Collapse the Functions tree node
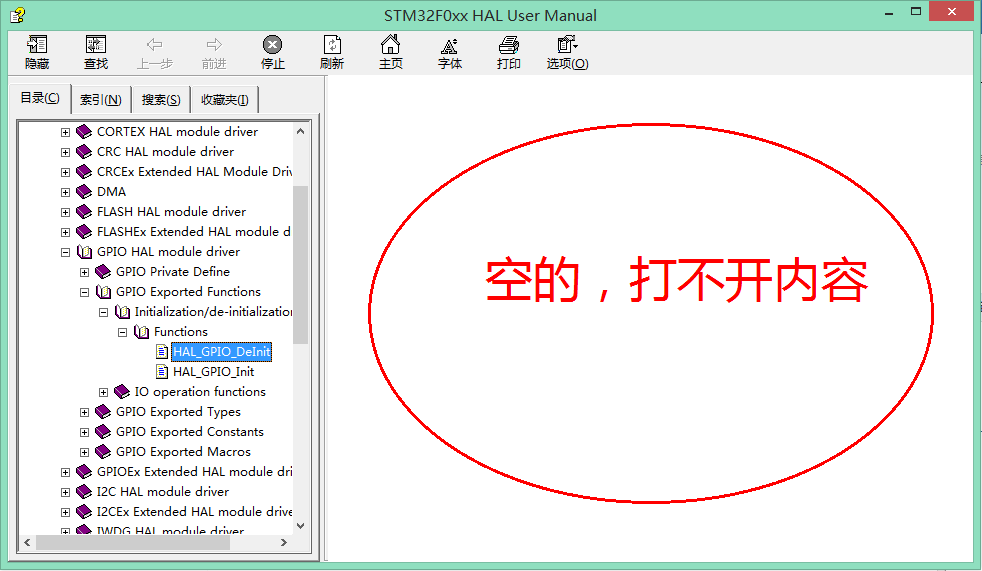 [123, 332]
